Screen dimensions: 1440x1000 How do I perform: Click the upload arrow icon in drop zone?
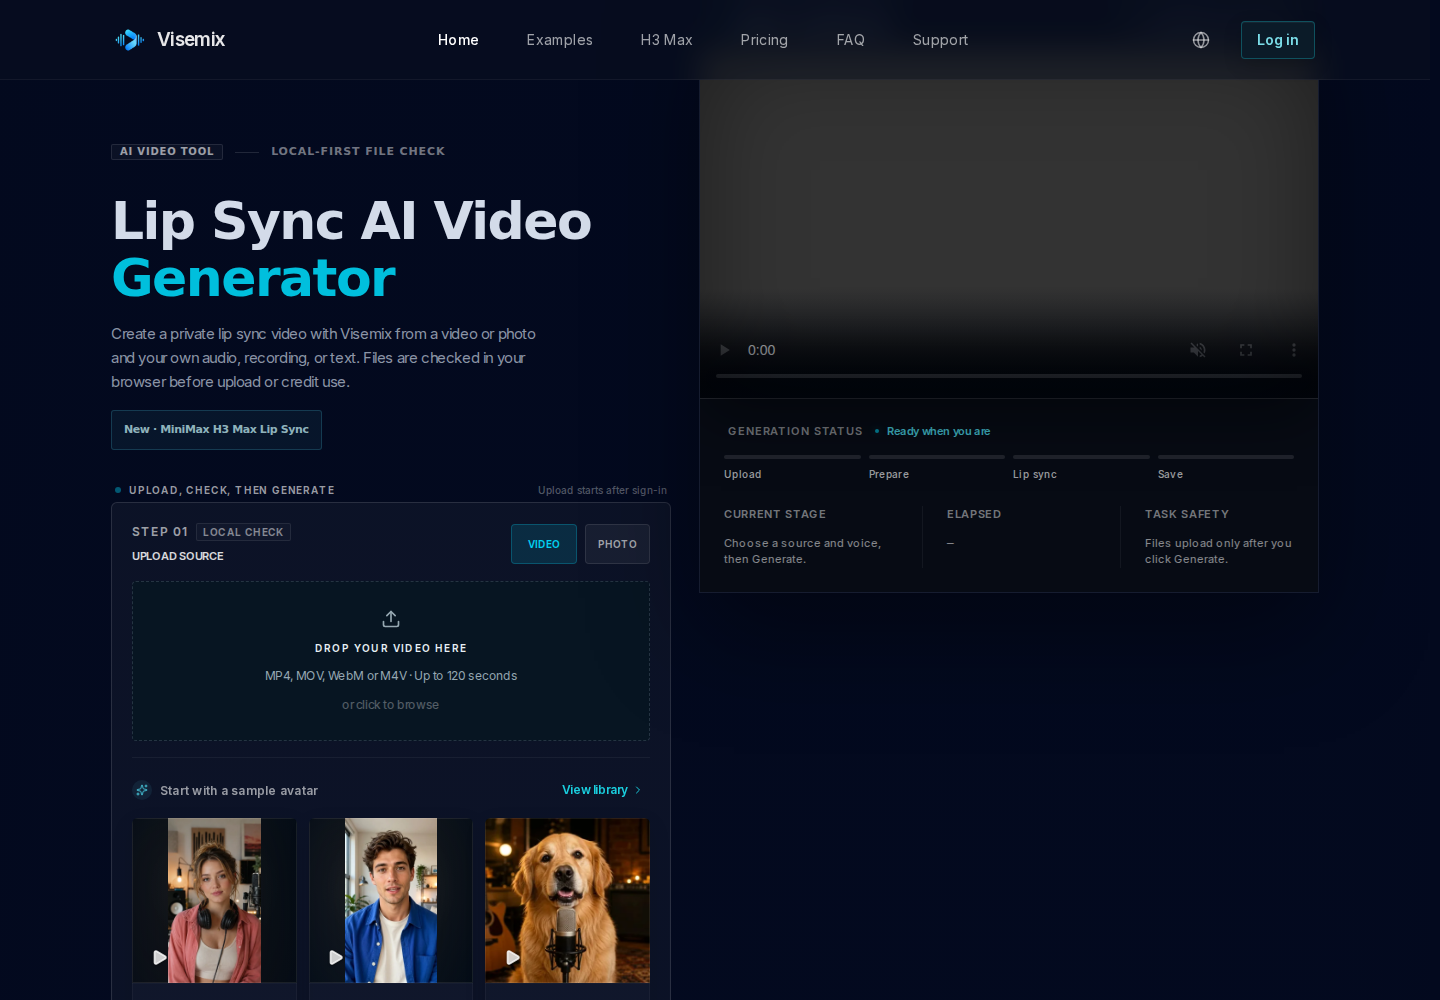tap(391, 619)
